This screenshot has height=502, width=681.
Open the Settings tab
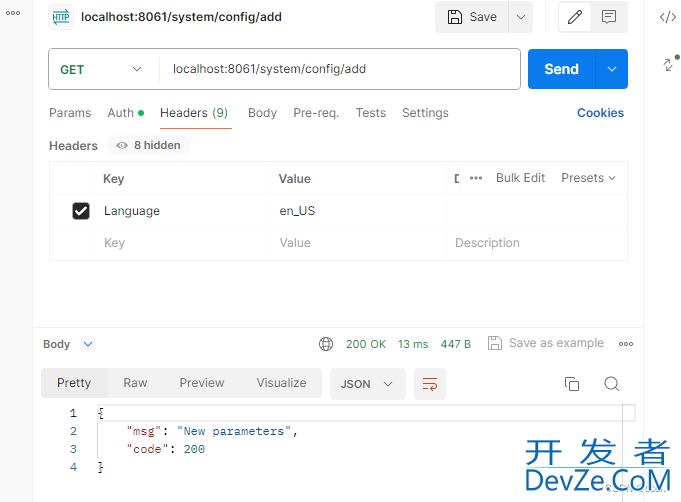[x=425, y=113]
